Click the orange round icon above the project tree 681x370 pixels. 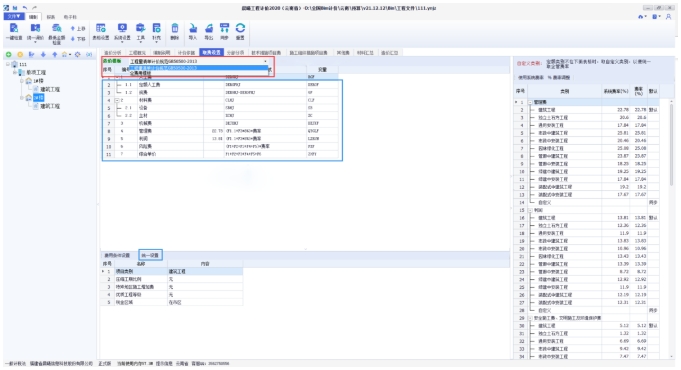[20, 55]
